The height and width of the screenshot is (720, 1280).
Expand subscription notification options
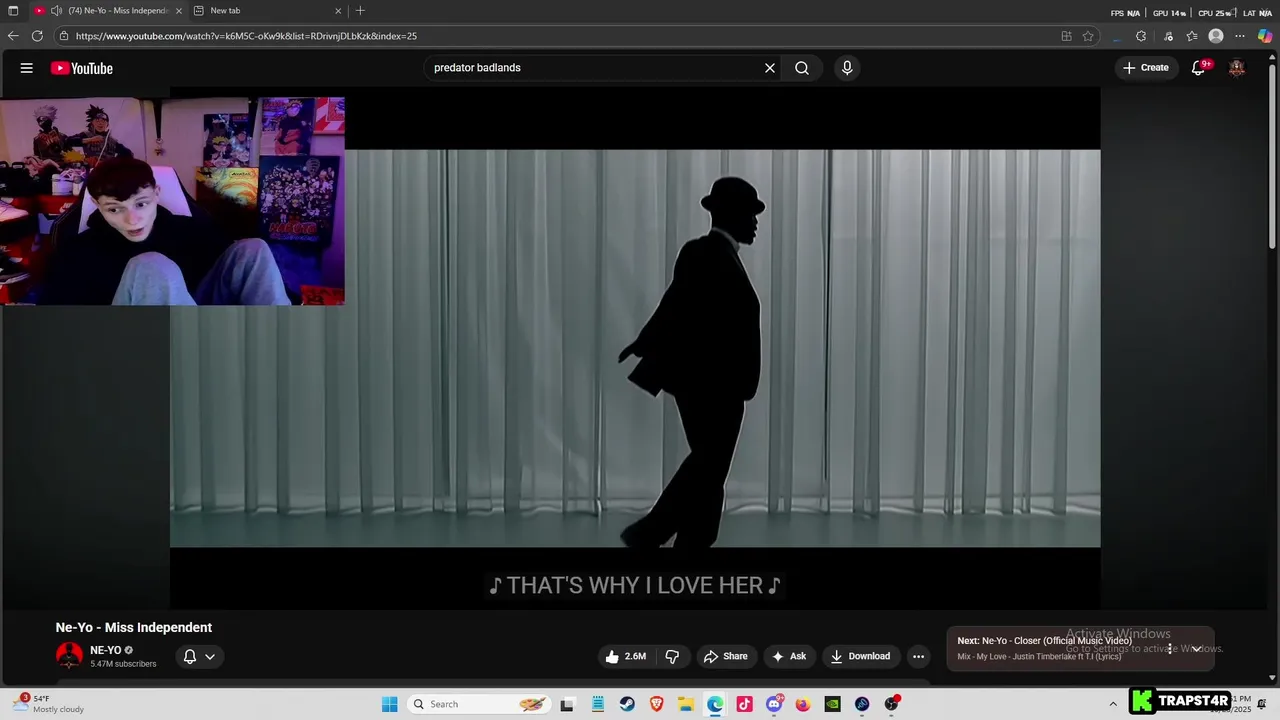point(199,657)
